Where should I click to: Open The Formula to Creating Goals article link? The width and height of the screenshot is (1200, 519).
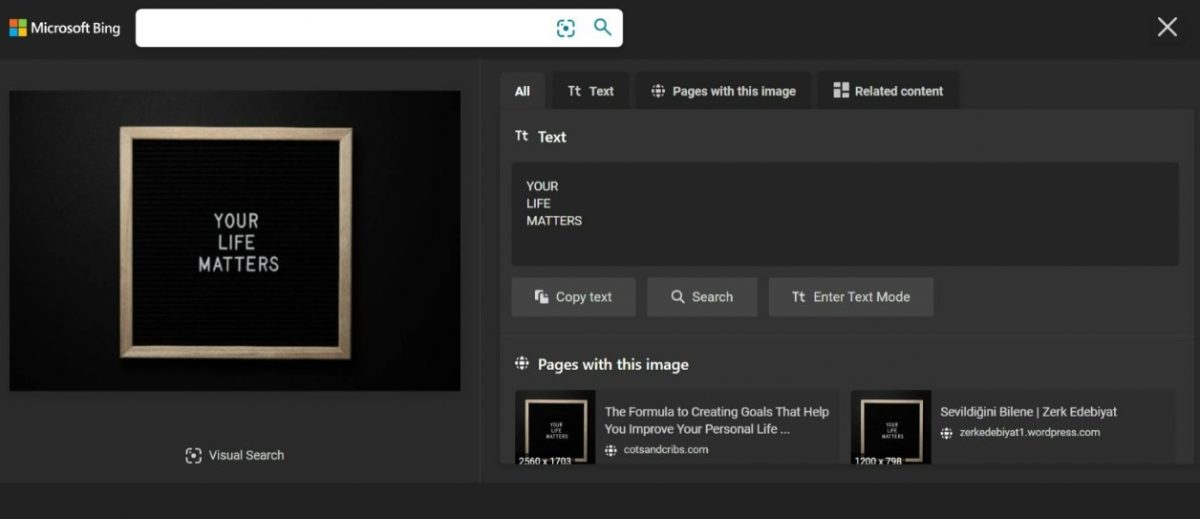click(716, 420)
